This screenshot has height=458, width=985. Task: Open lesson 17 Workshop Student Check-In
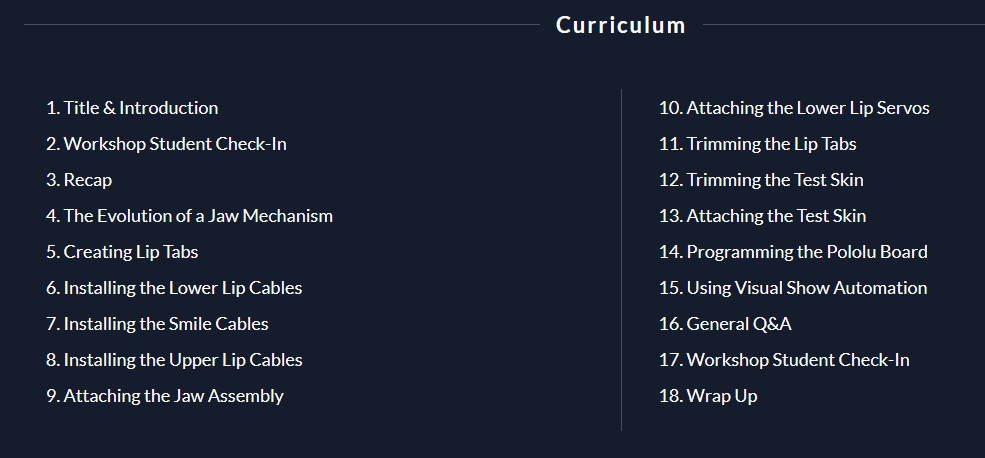click(785, 360)
